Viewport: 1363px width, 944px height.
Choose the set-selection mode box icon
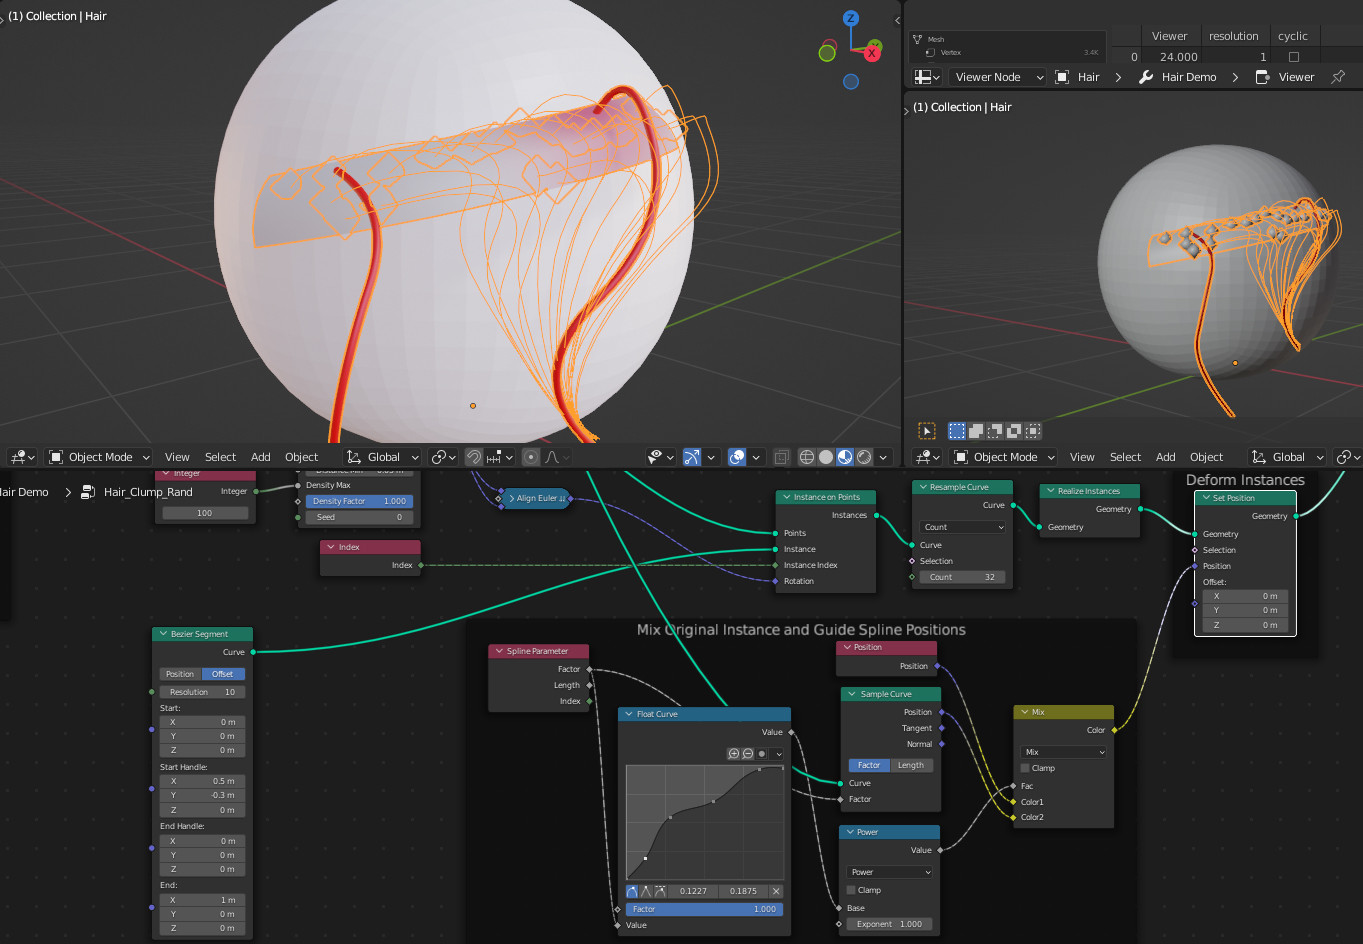click(957, 431)
